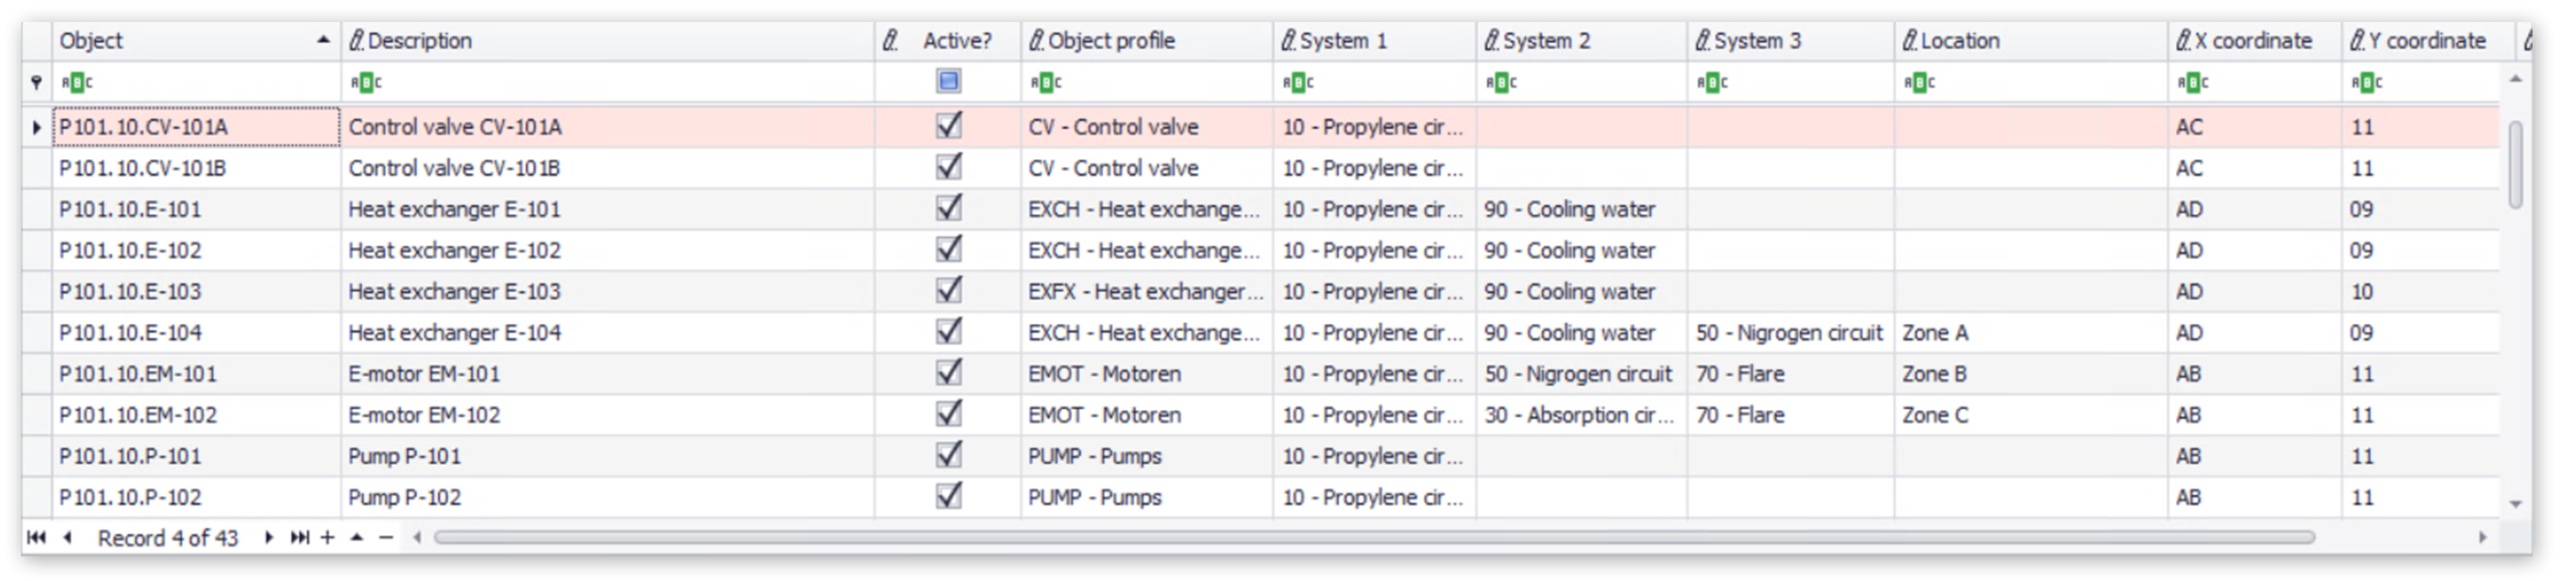Toggle Active checkbox for Heat exchanger E-103
This screenshot has width=2560, height=581.
948,291
